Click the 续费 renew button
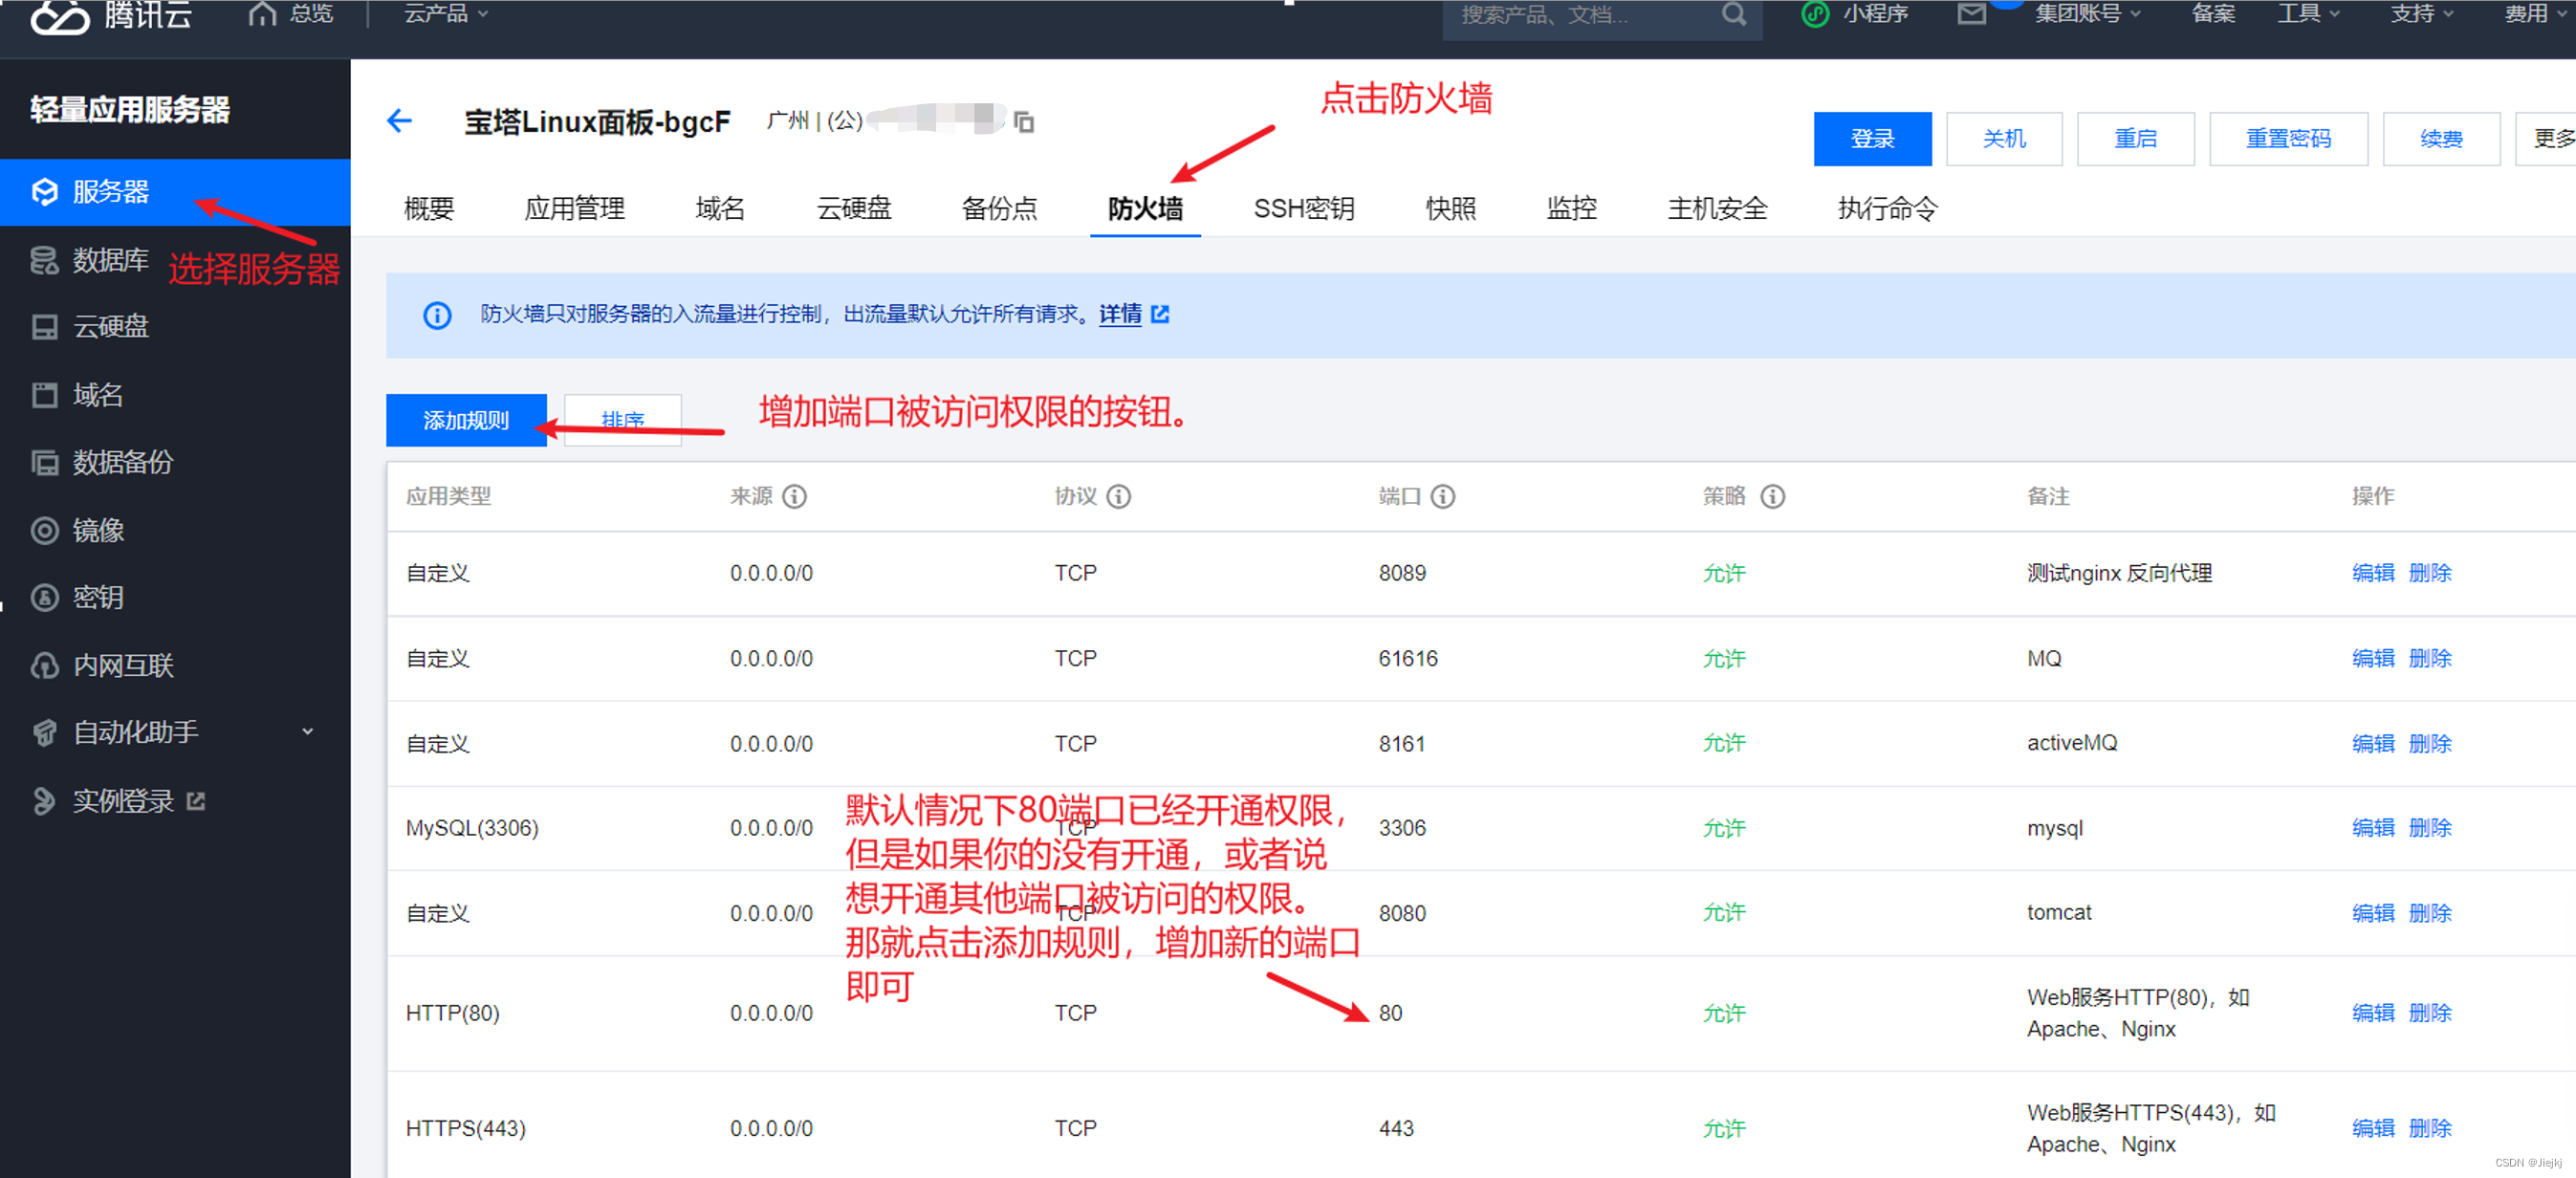Screen dimensions: 2576x1178 pyautogui.click(x=2441, y=139)
